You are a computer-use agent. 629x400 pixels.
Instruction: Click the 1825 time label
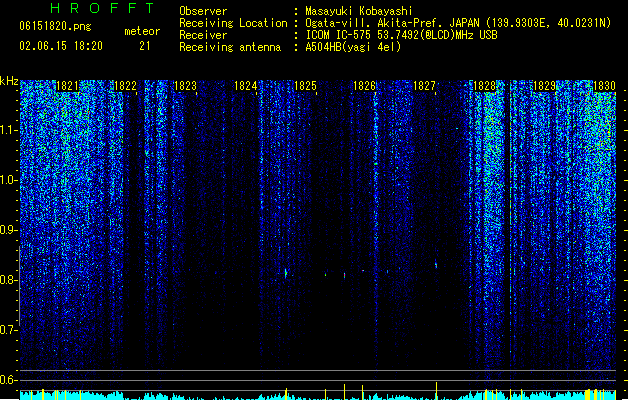(305, 86)
